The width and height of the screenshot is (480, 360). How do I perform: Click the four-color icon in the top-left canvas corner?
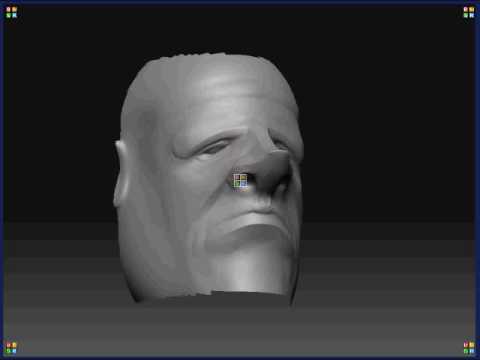[x=11, y=12]
